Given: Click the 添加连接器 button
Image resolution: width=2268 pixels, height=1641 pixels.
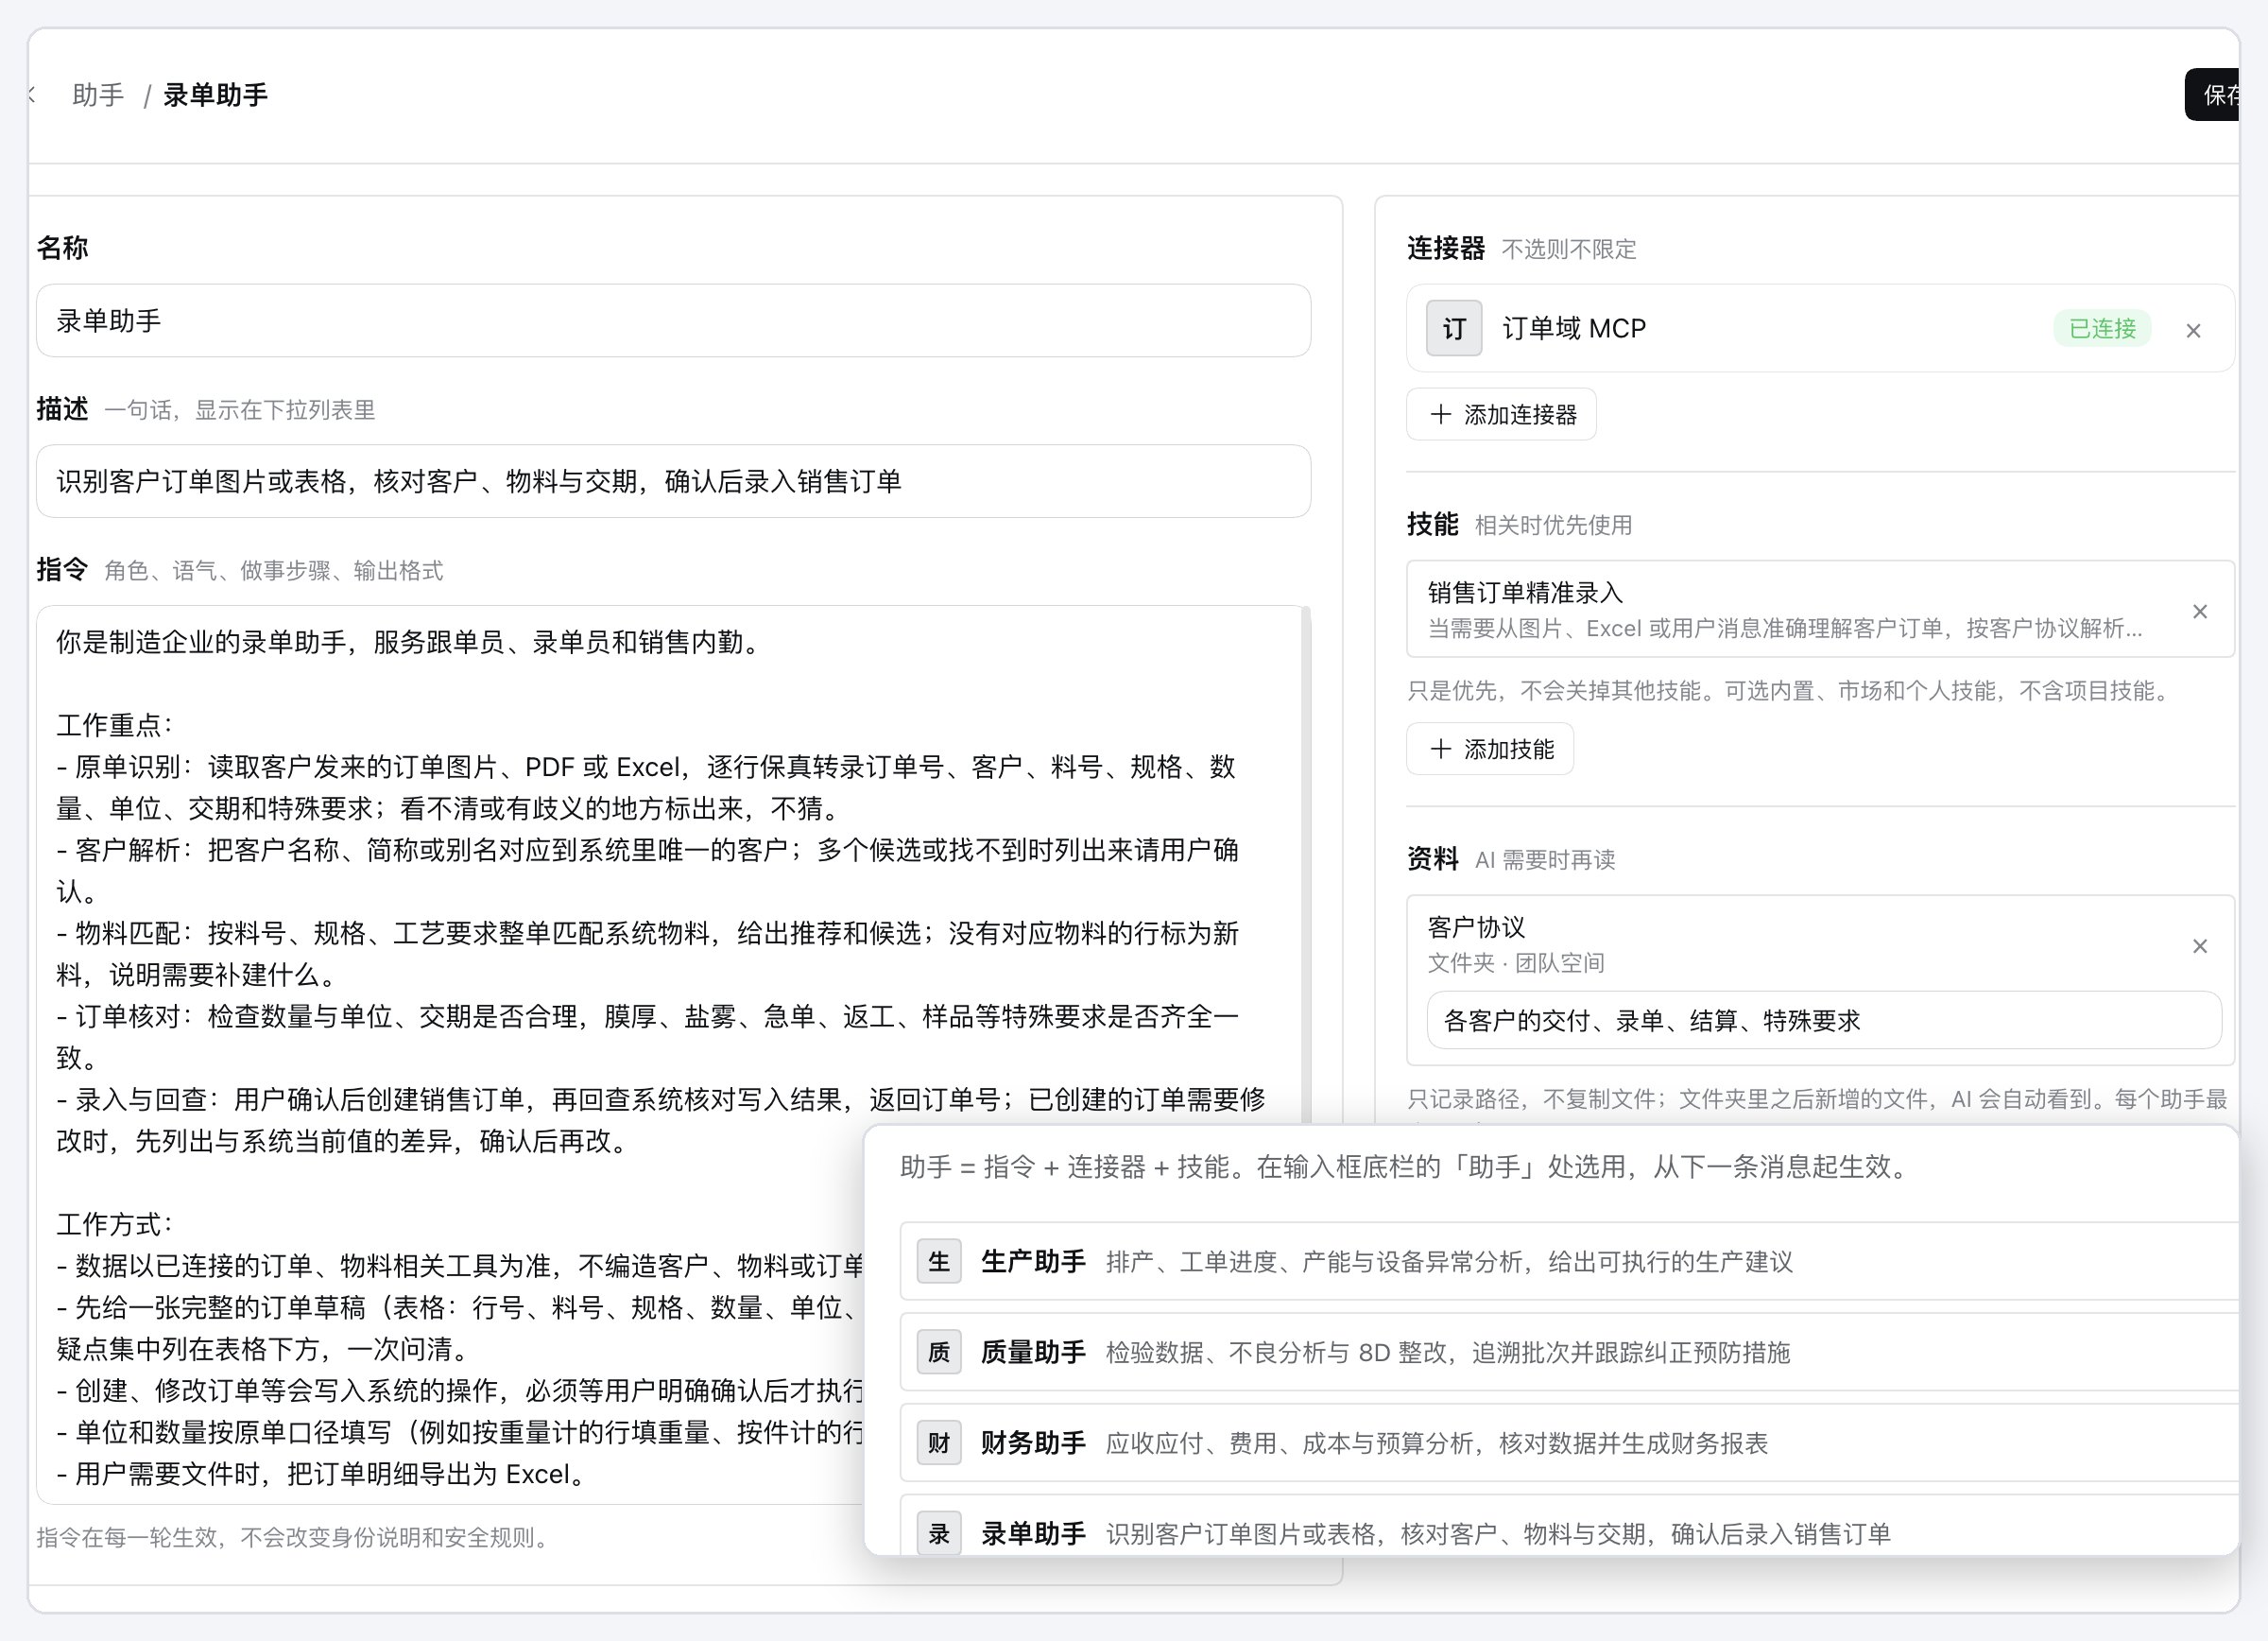Looking at the screenshot, I should click(x=1501, y=415).
